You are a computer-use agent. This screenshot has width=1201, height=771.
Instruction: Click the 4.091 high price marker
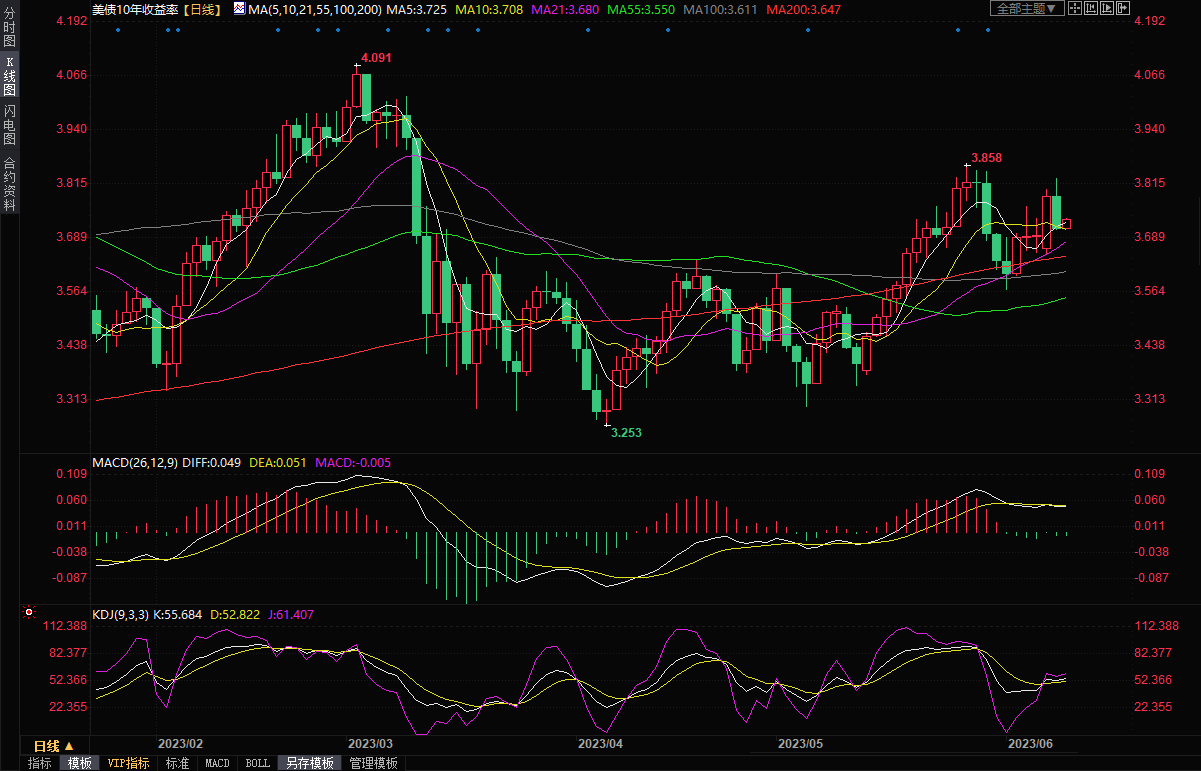tap(376, 57)
